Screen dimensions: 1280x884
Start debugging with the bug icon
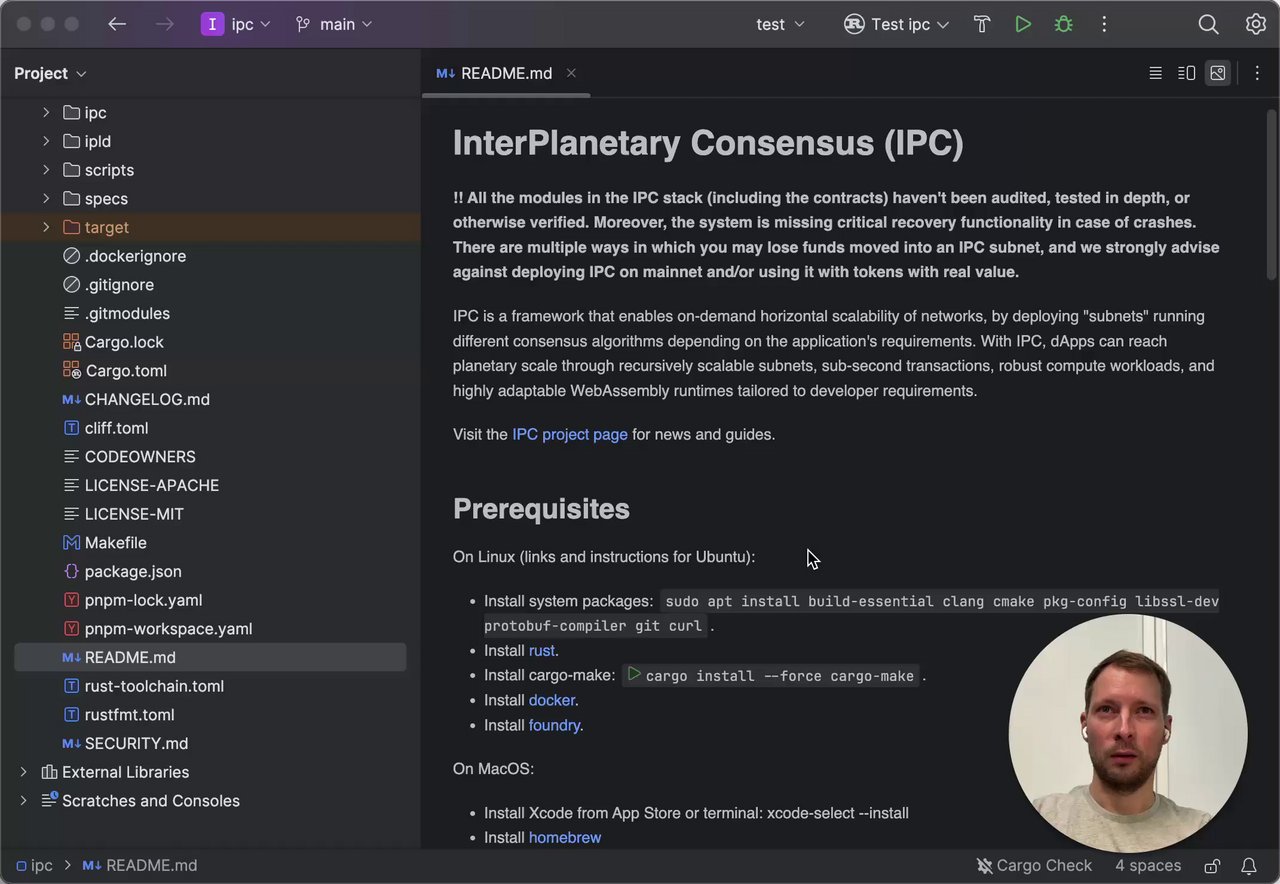(x=1063, y=24)
